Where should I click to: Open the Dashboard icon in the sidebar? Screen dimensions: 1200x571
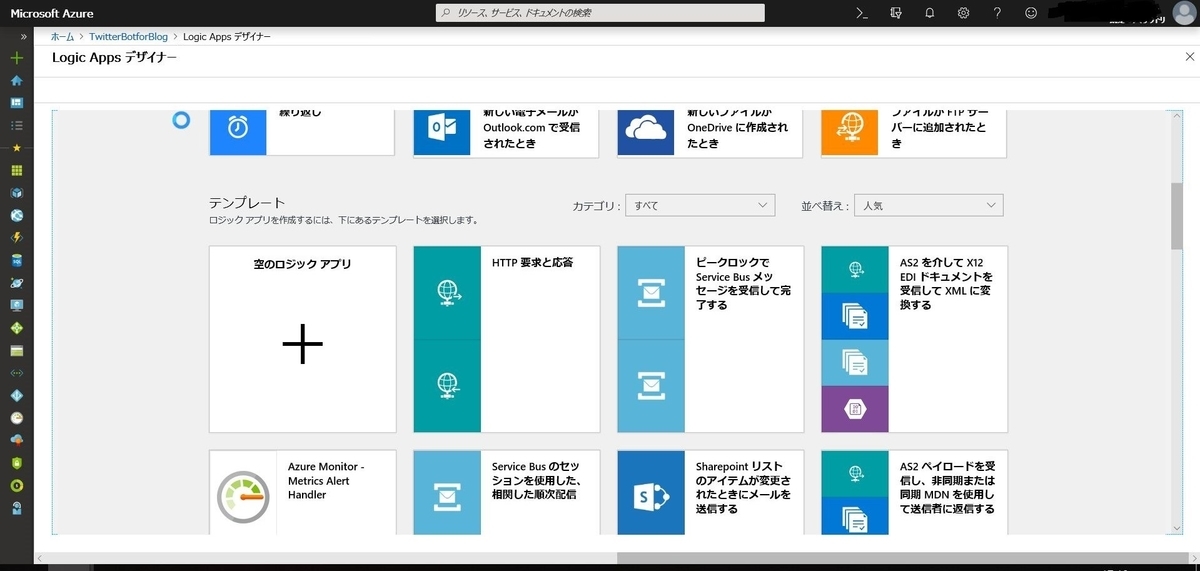pyautogui.click(x=16, y=103)
